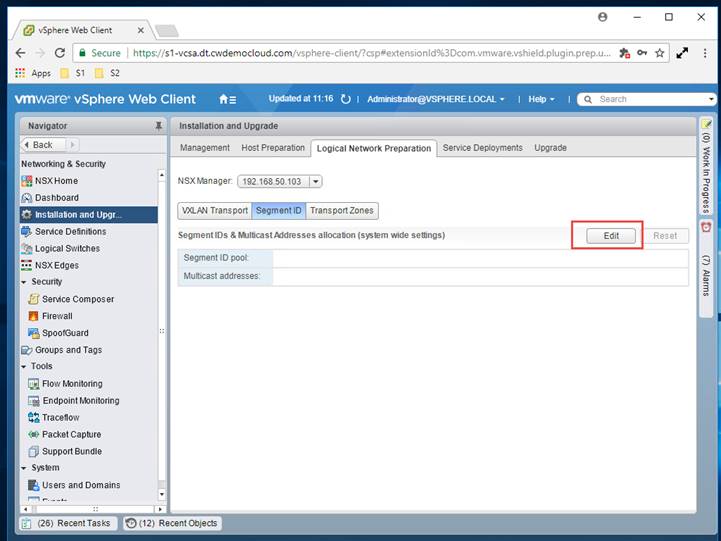Open Service Definitions icon in Navigator

[x=27, y=232]
